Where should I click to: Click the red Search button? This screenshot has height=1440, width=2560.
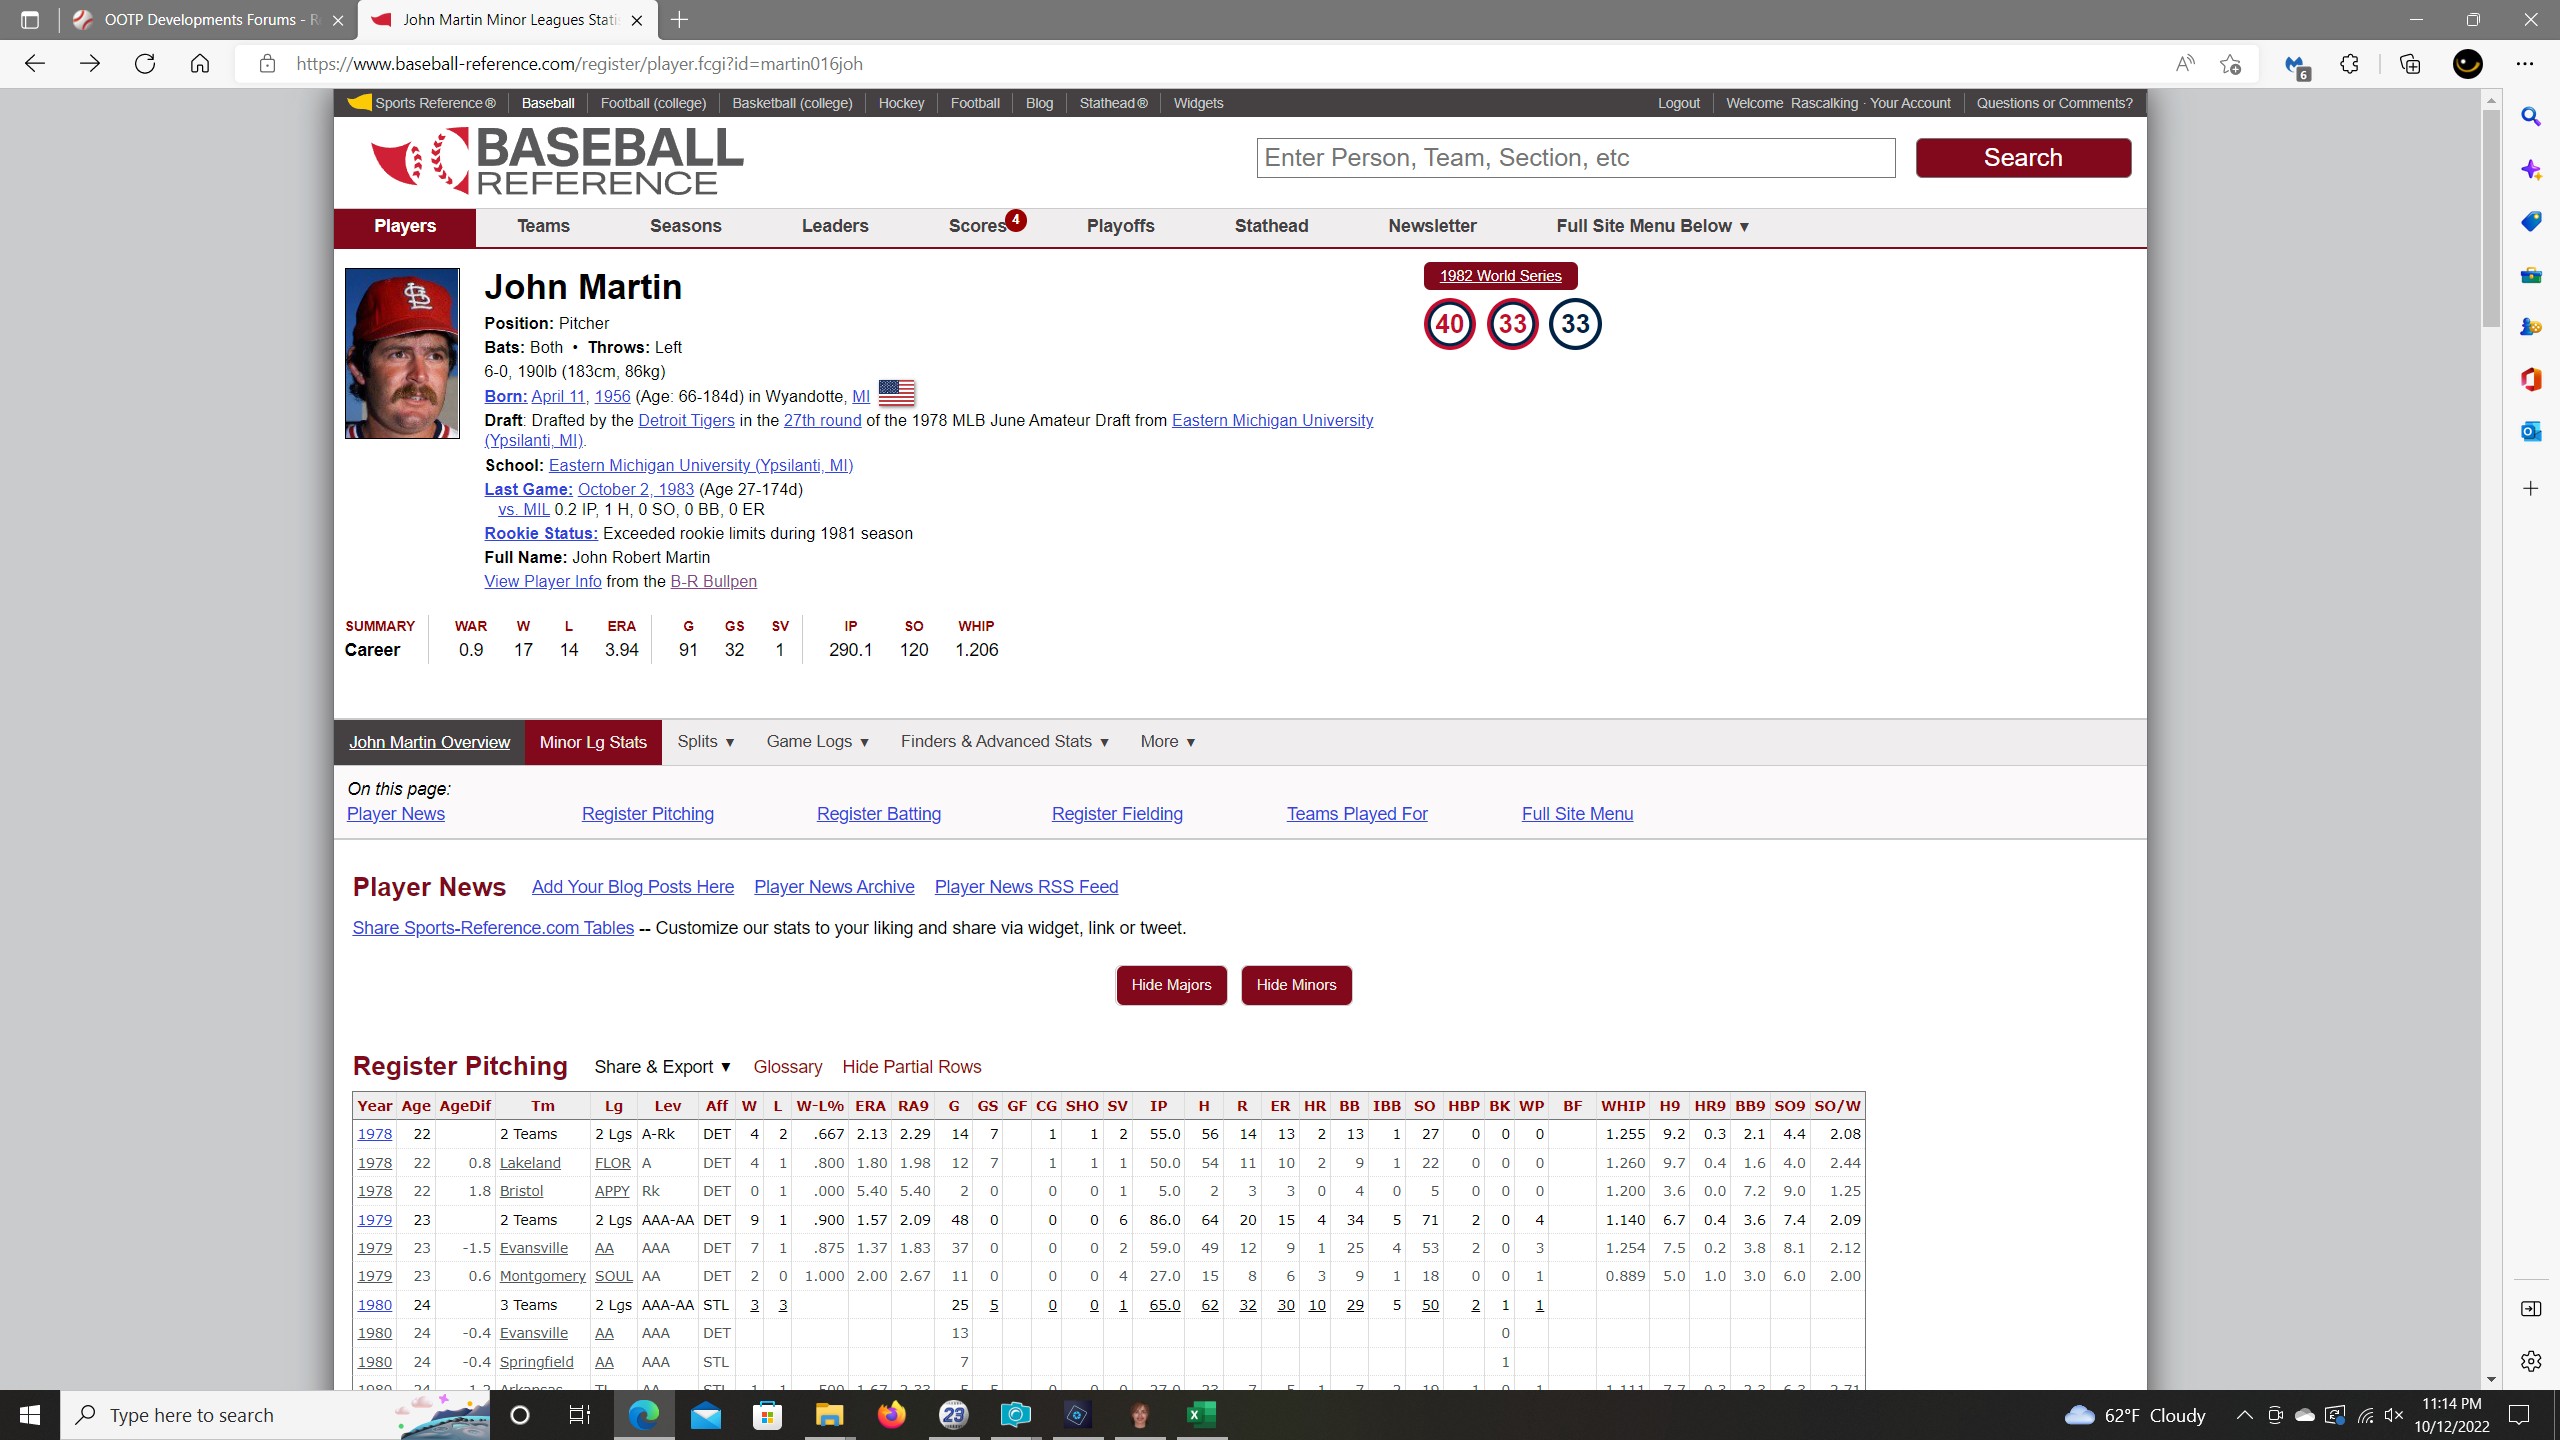(x=2023, y=158)
